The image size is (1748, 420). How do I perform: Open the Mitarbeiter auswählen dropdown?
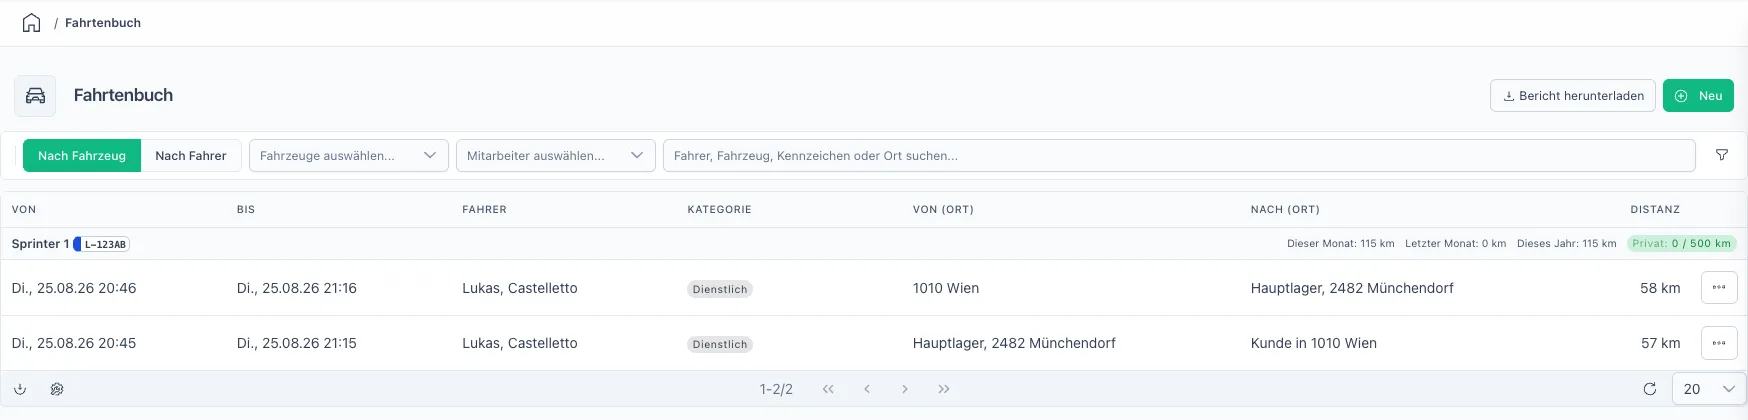(556, 156)
